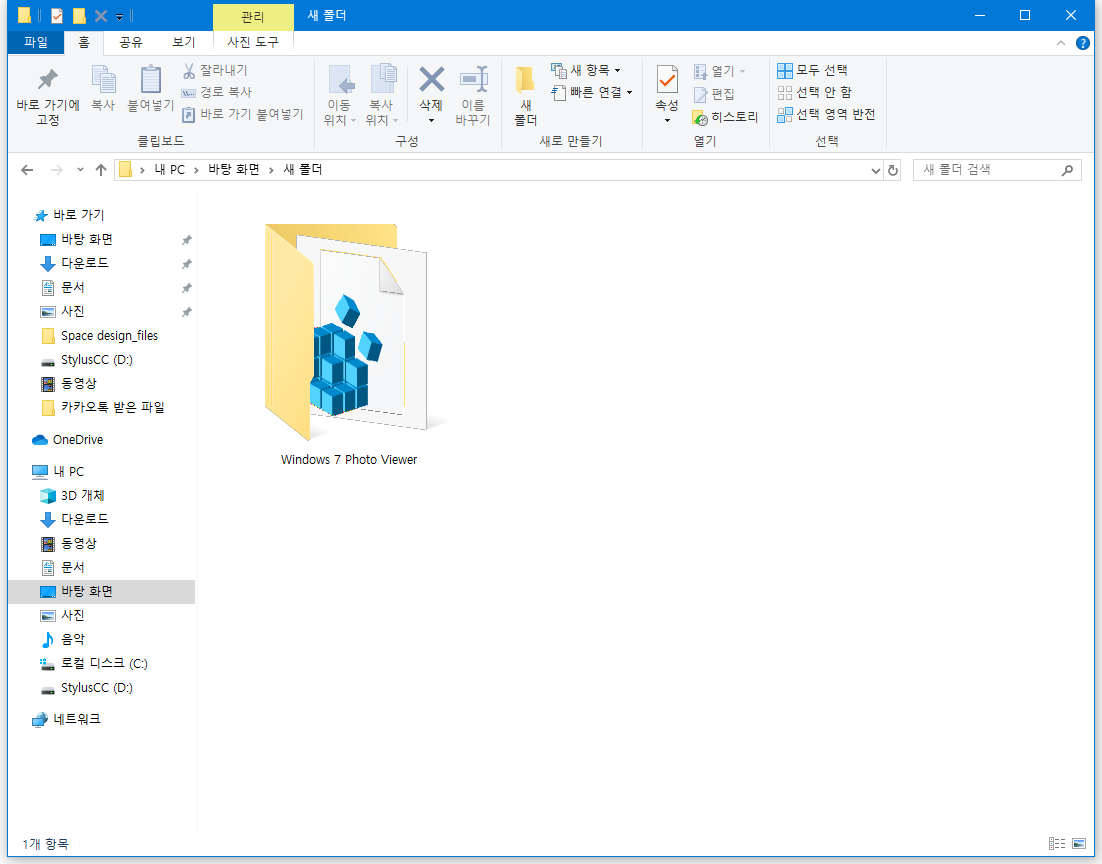Go forward with the right arrow
Screen dimensions: 1102x864
(57, 170)
